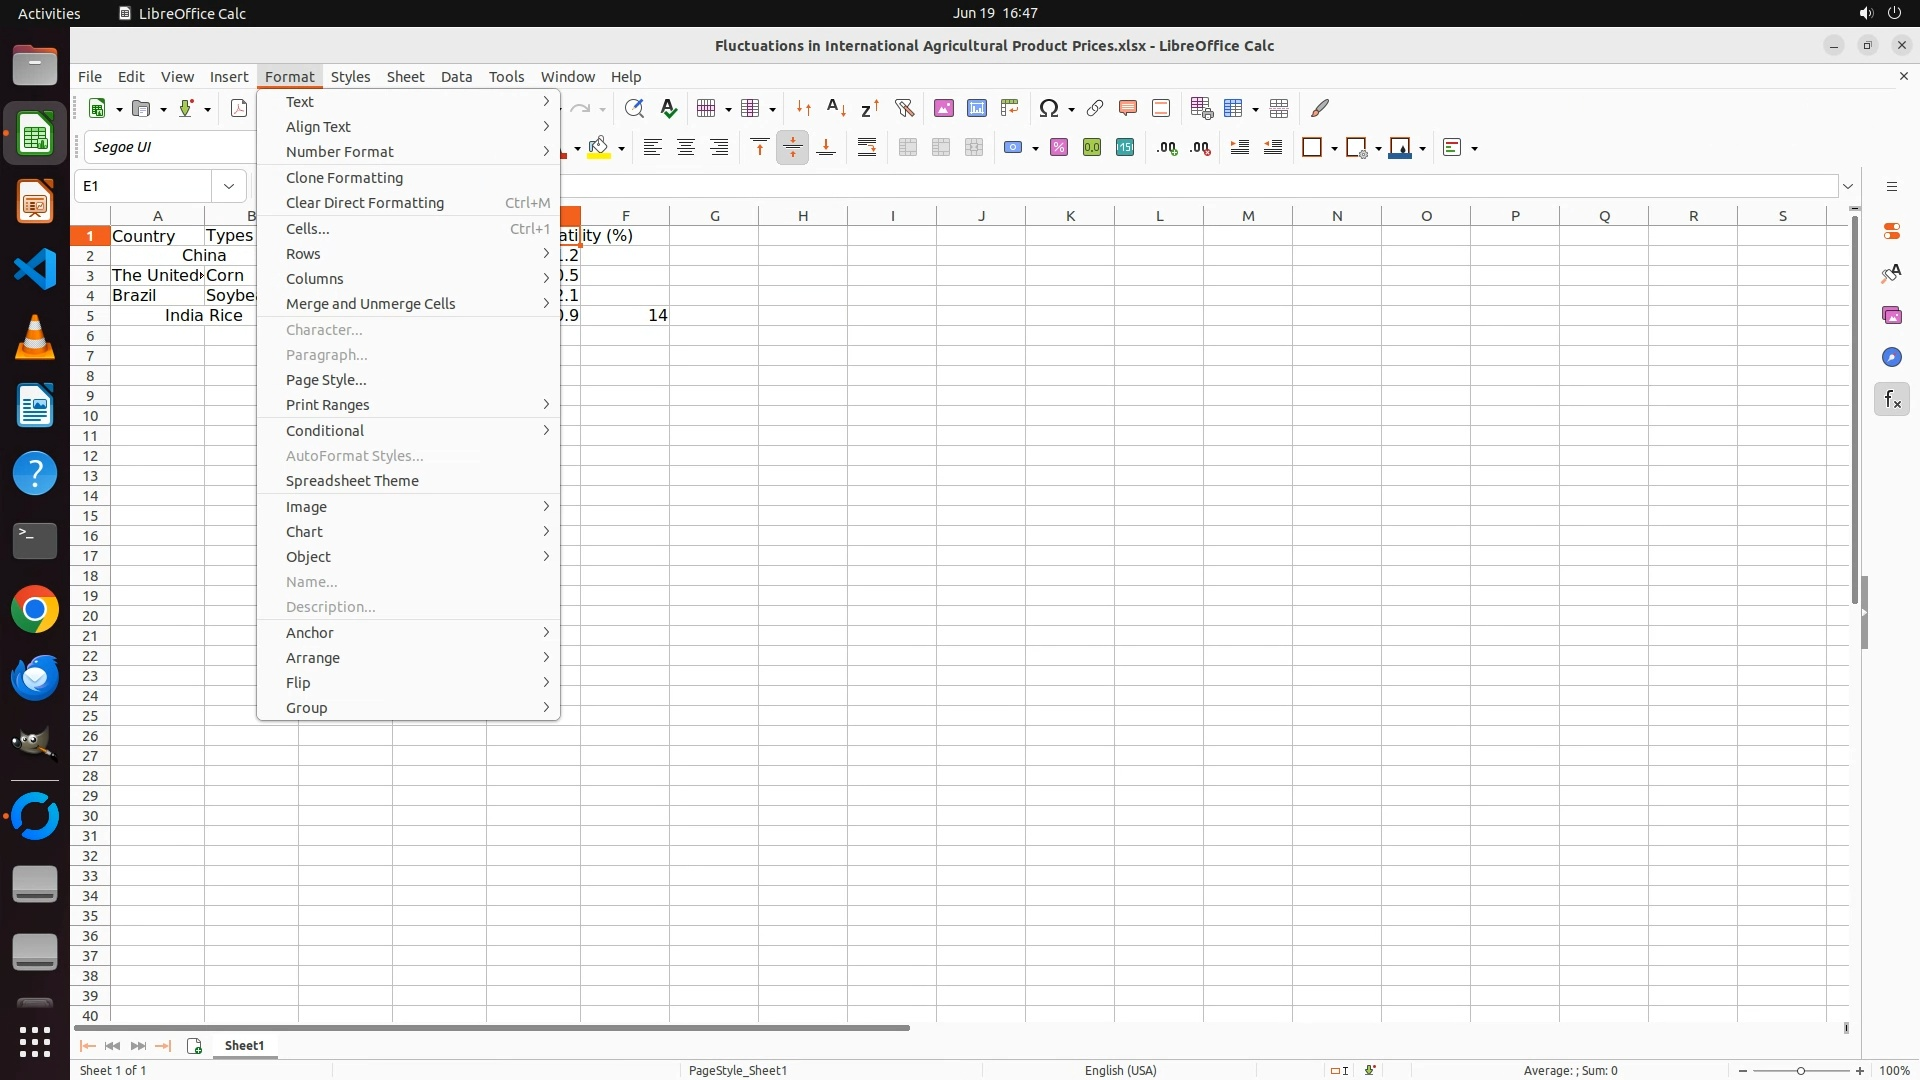Click Background Color yellow swatch
Screen dimensions: 1920x1080
[599, 148]
